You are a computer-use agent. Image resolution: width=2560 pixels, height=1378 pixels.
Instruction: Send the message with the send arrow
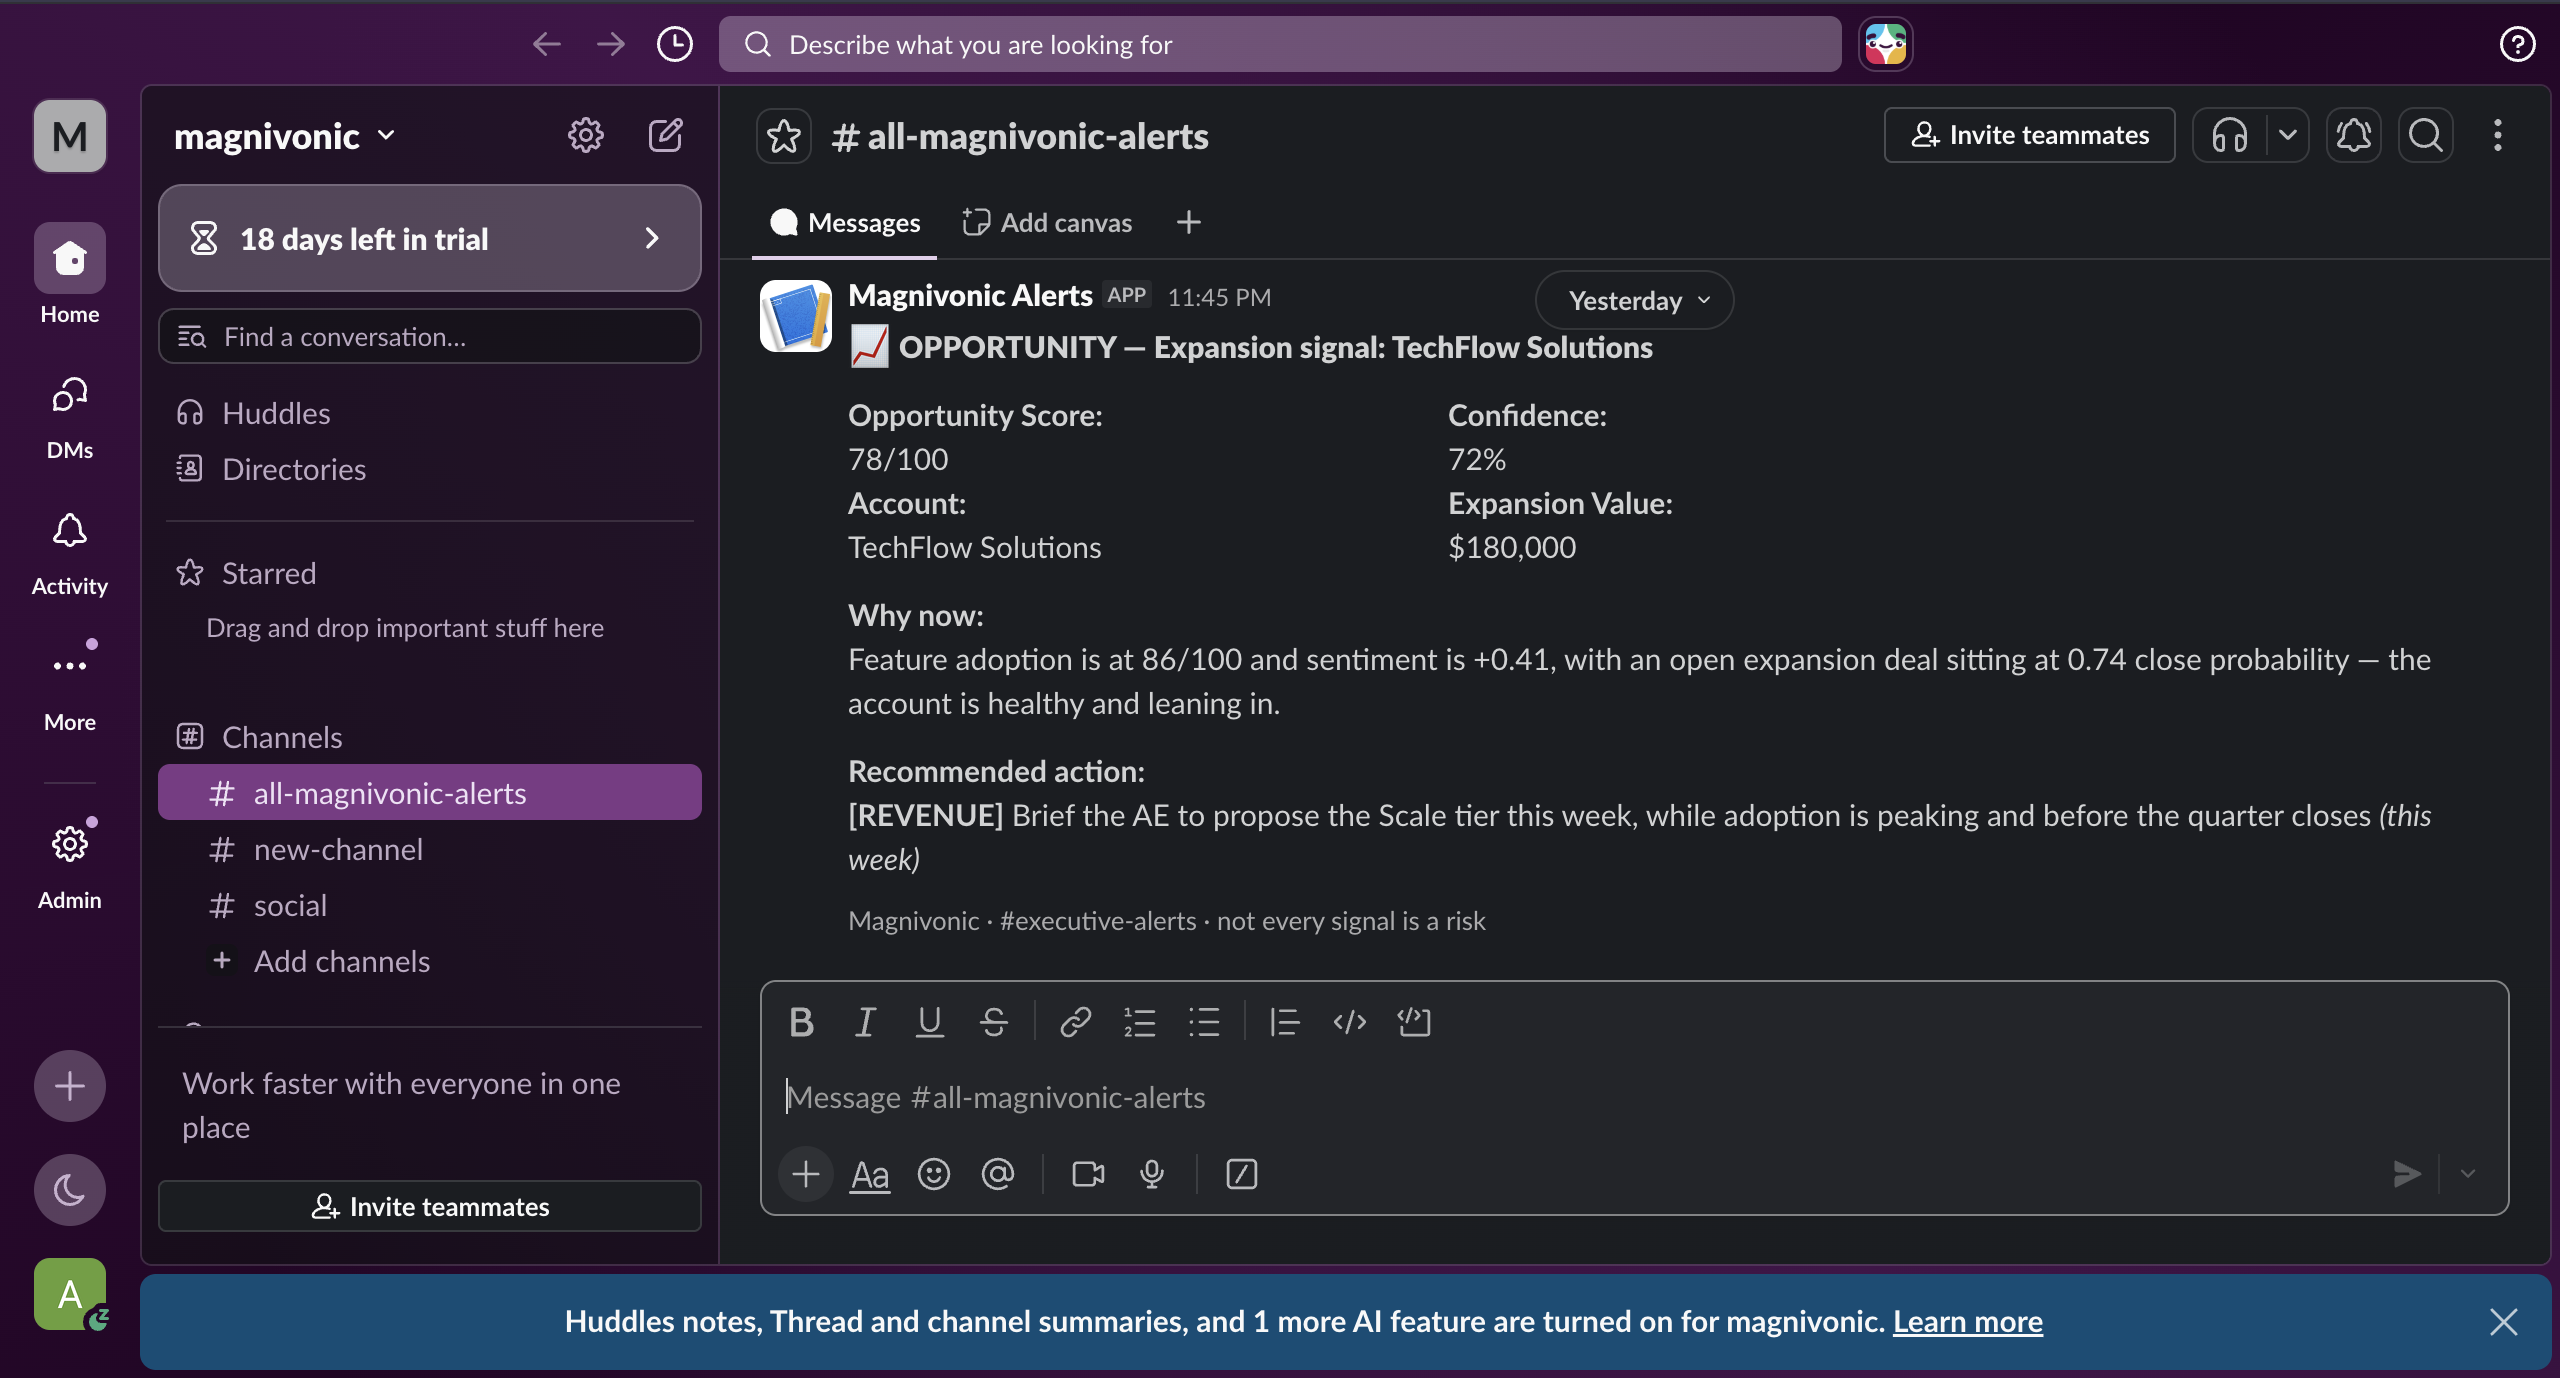point(2406,1174)
